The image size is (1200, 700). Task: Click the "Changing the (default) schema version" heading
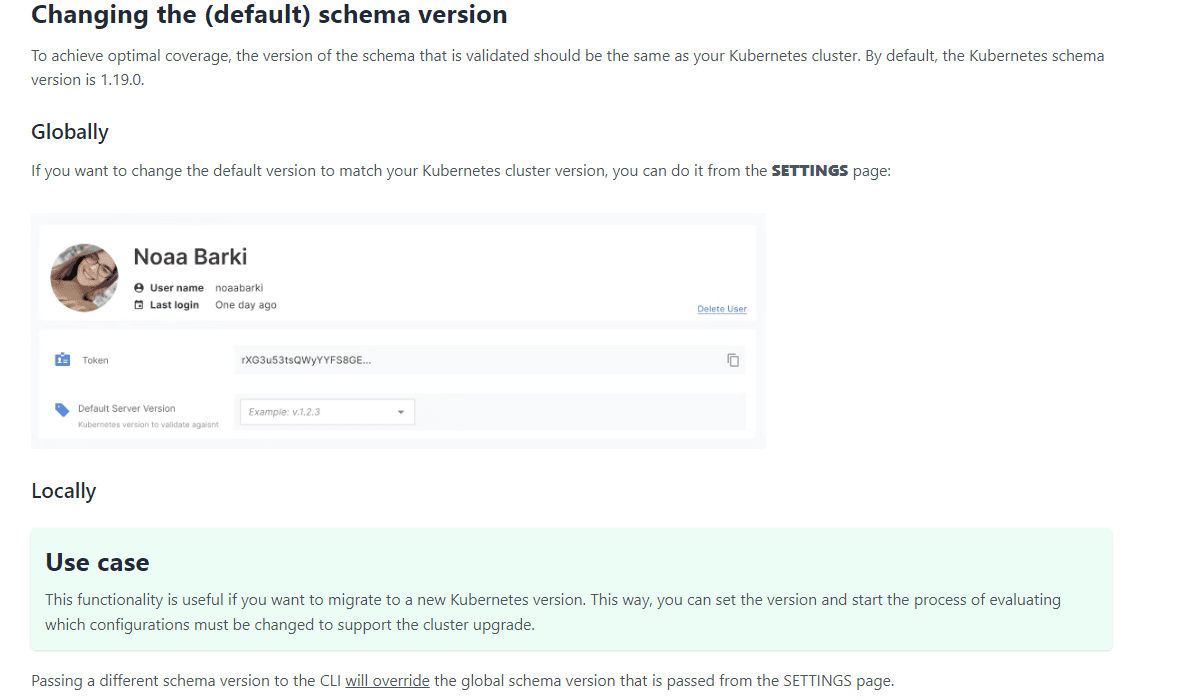point(269,15)
